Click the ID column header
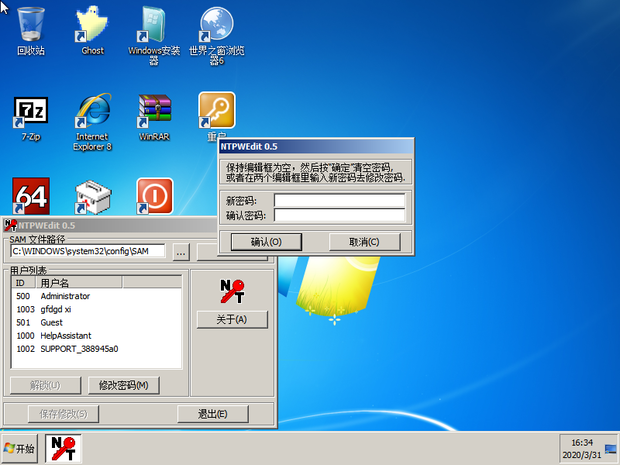Screen dimensions: 620x465 [x=24, y=282]
